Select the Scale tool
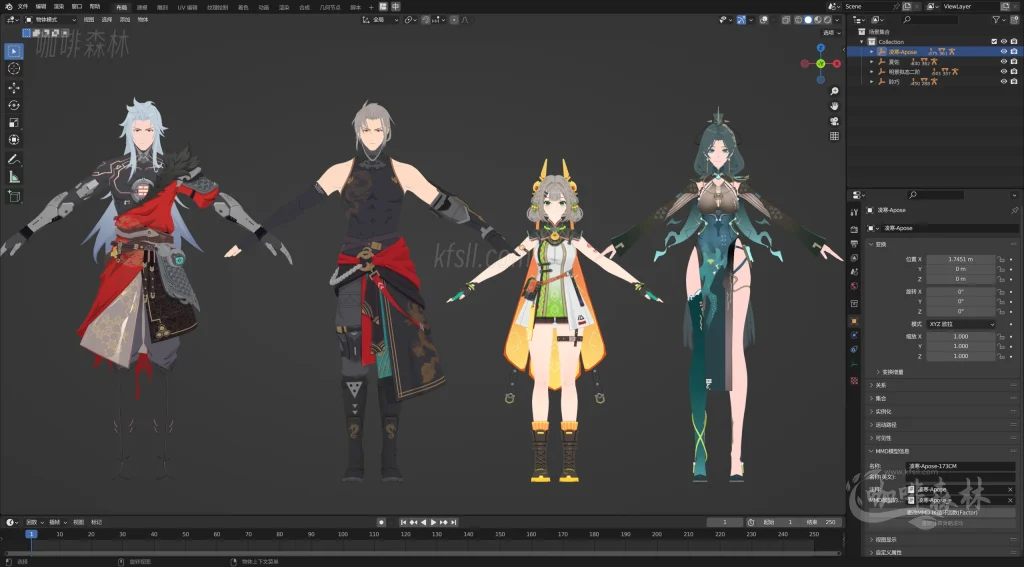 (x=14, y=123)
